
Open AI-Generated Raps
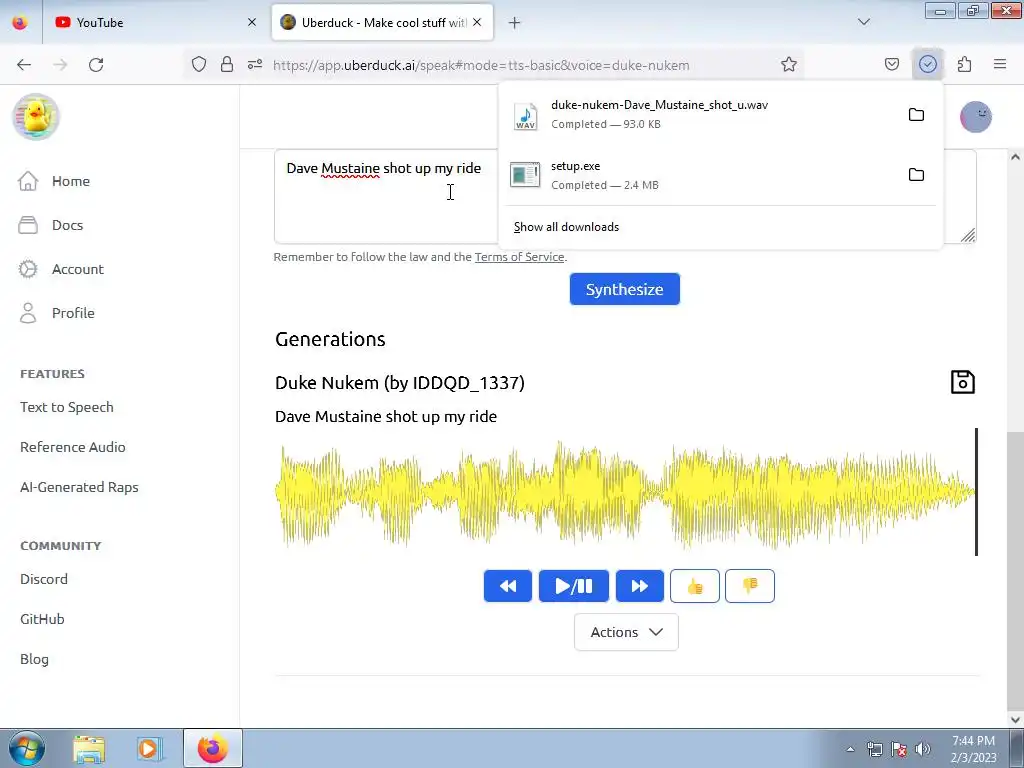coord(79,487)
